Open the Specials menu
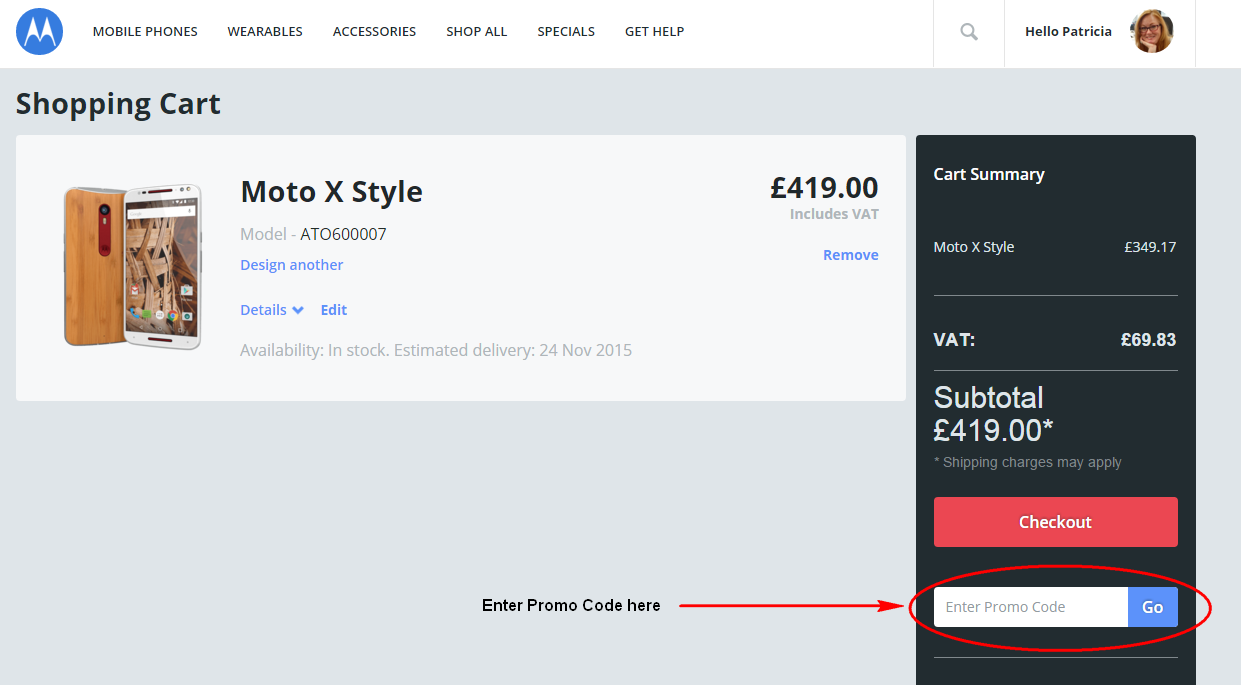This screenshot has width=1241, height=685. click(x=566, y=32)
